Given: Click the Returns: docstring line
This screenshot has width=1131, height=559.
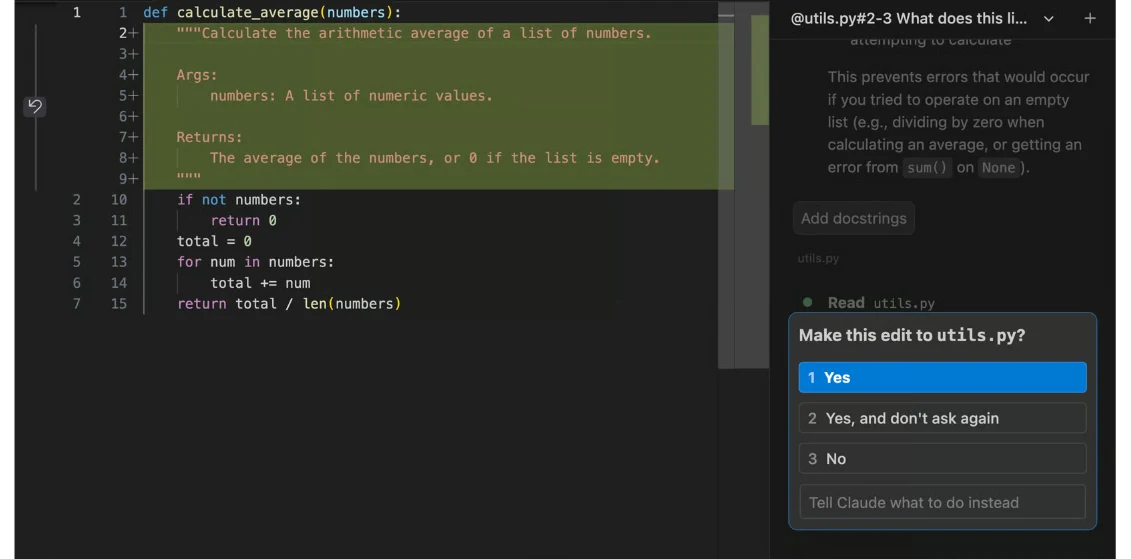Looking at the screenshot, I should (x=210, y=137).
